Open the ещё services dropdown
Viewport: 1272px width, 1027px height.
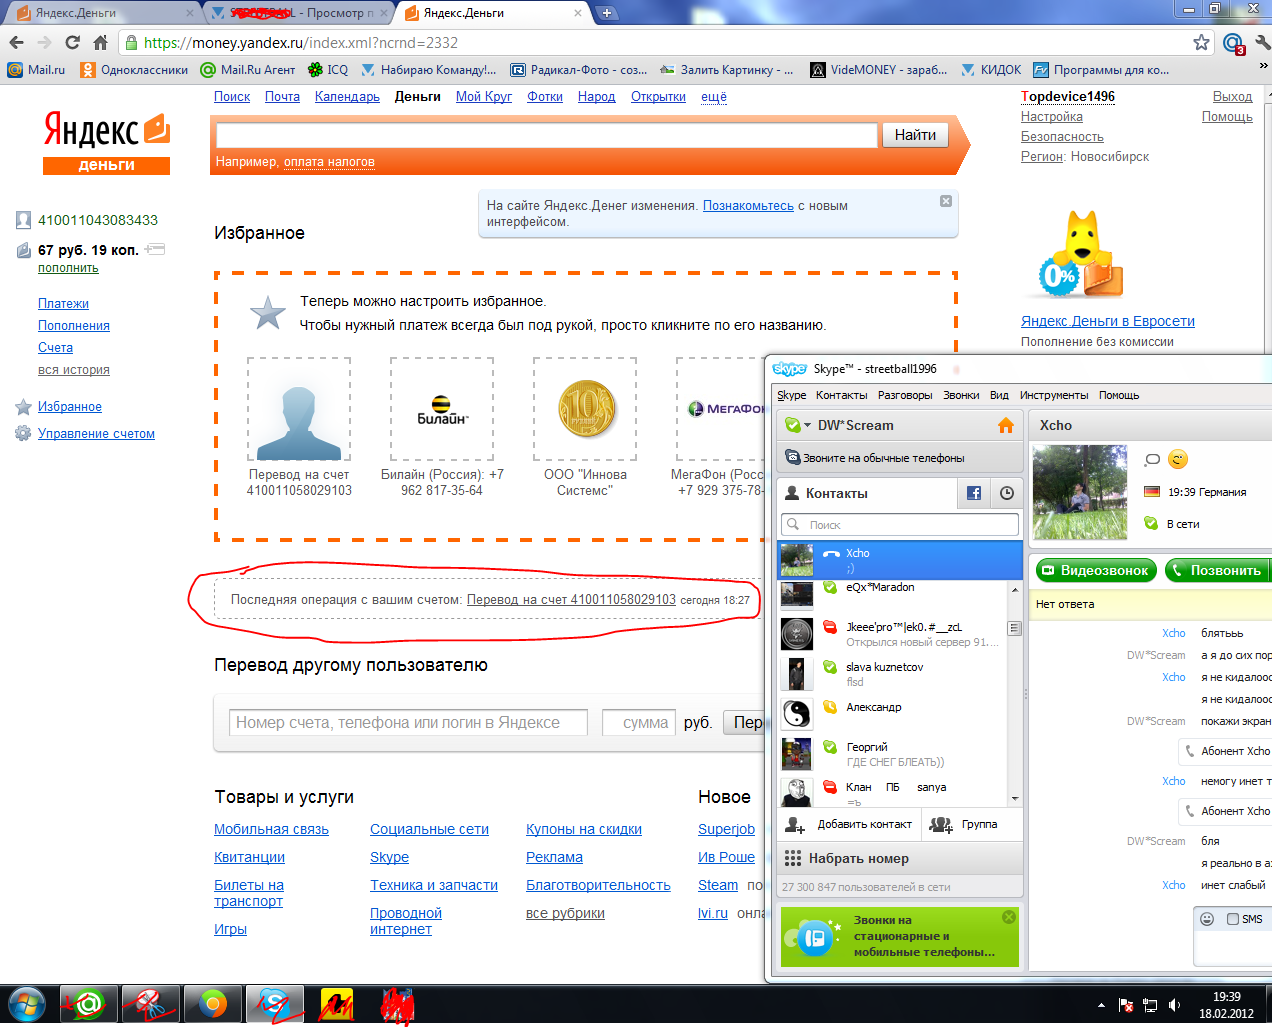[714, 97]
